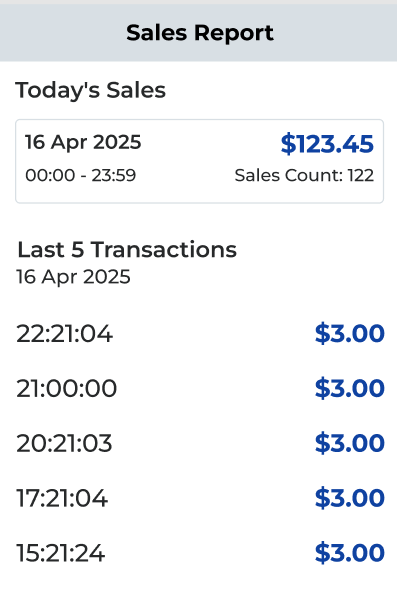Click the Last 5 Transactions heading
This screenshot has height=597, width=397.
point(127,250)
